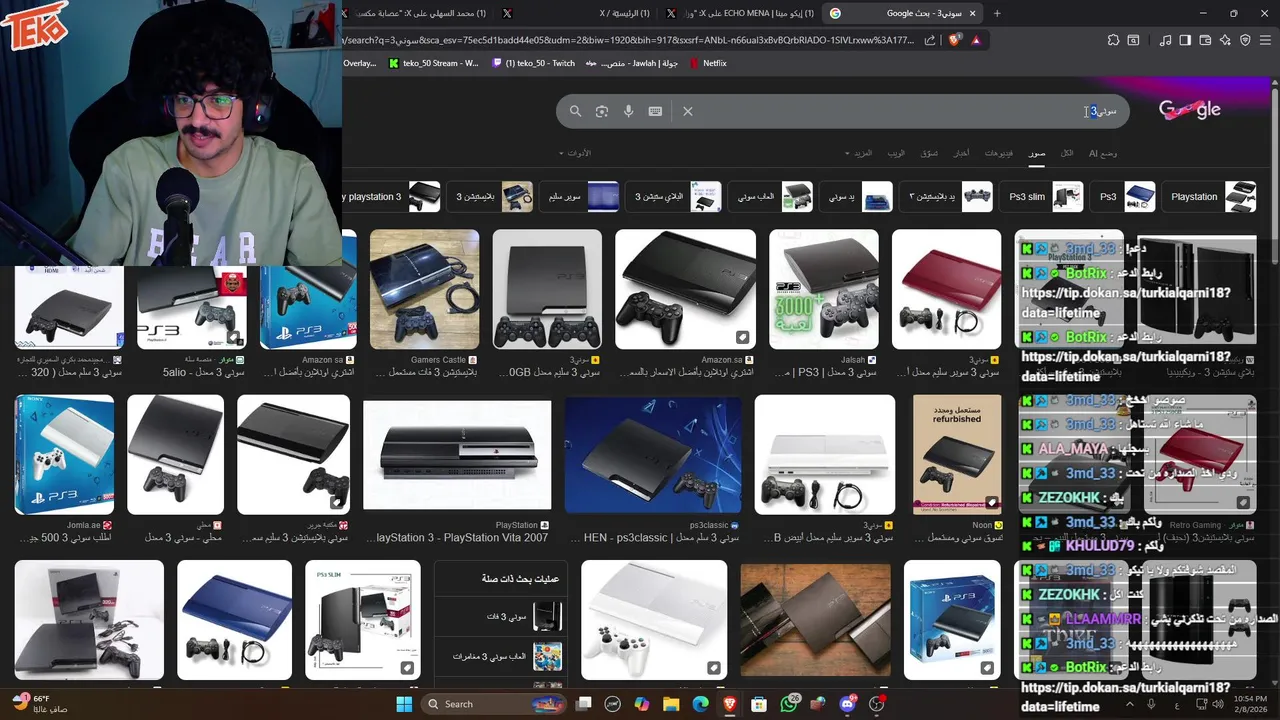
Task: Open Discord from the taskbar
Action: point(848,704)
